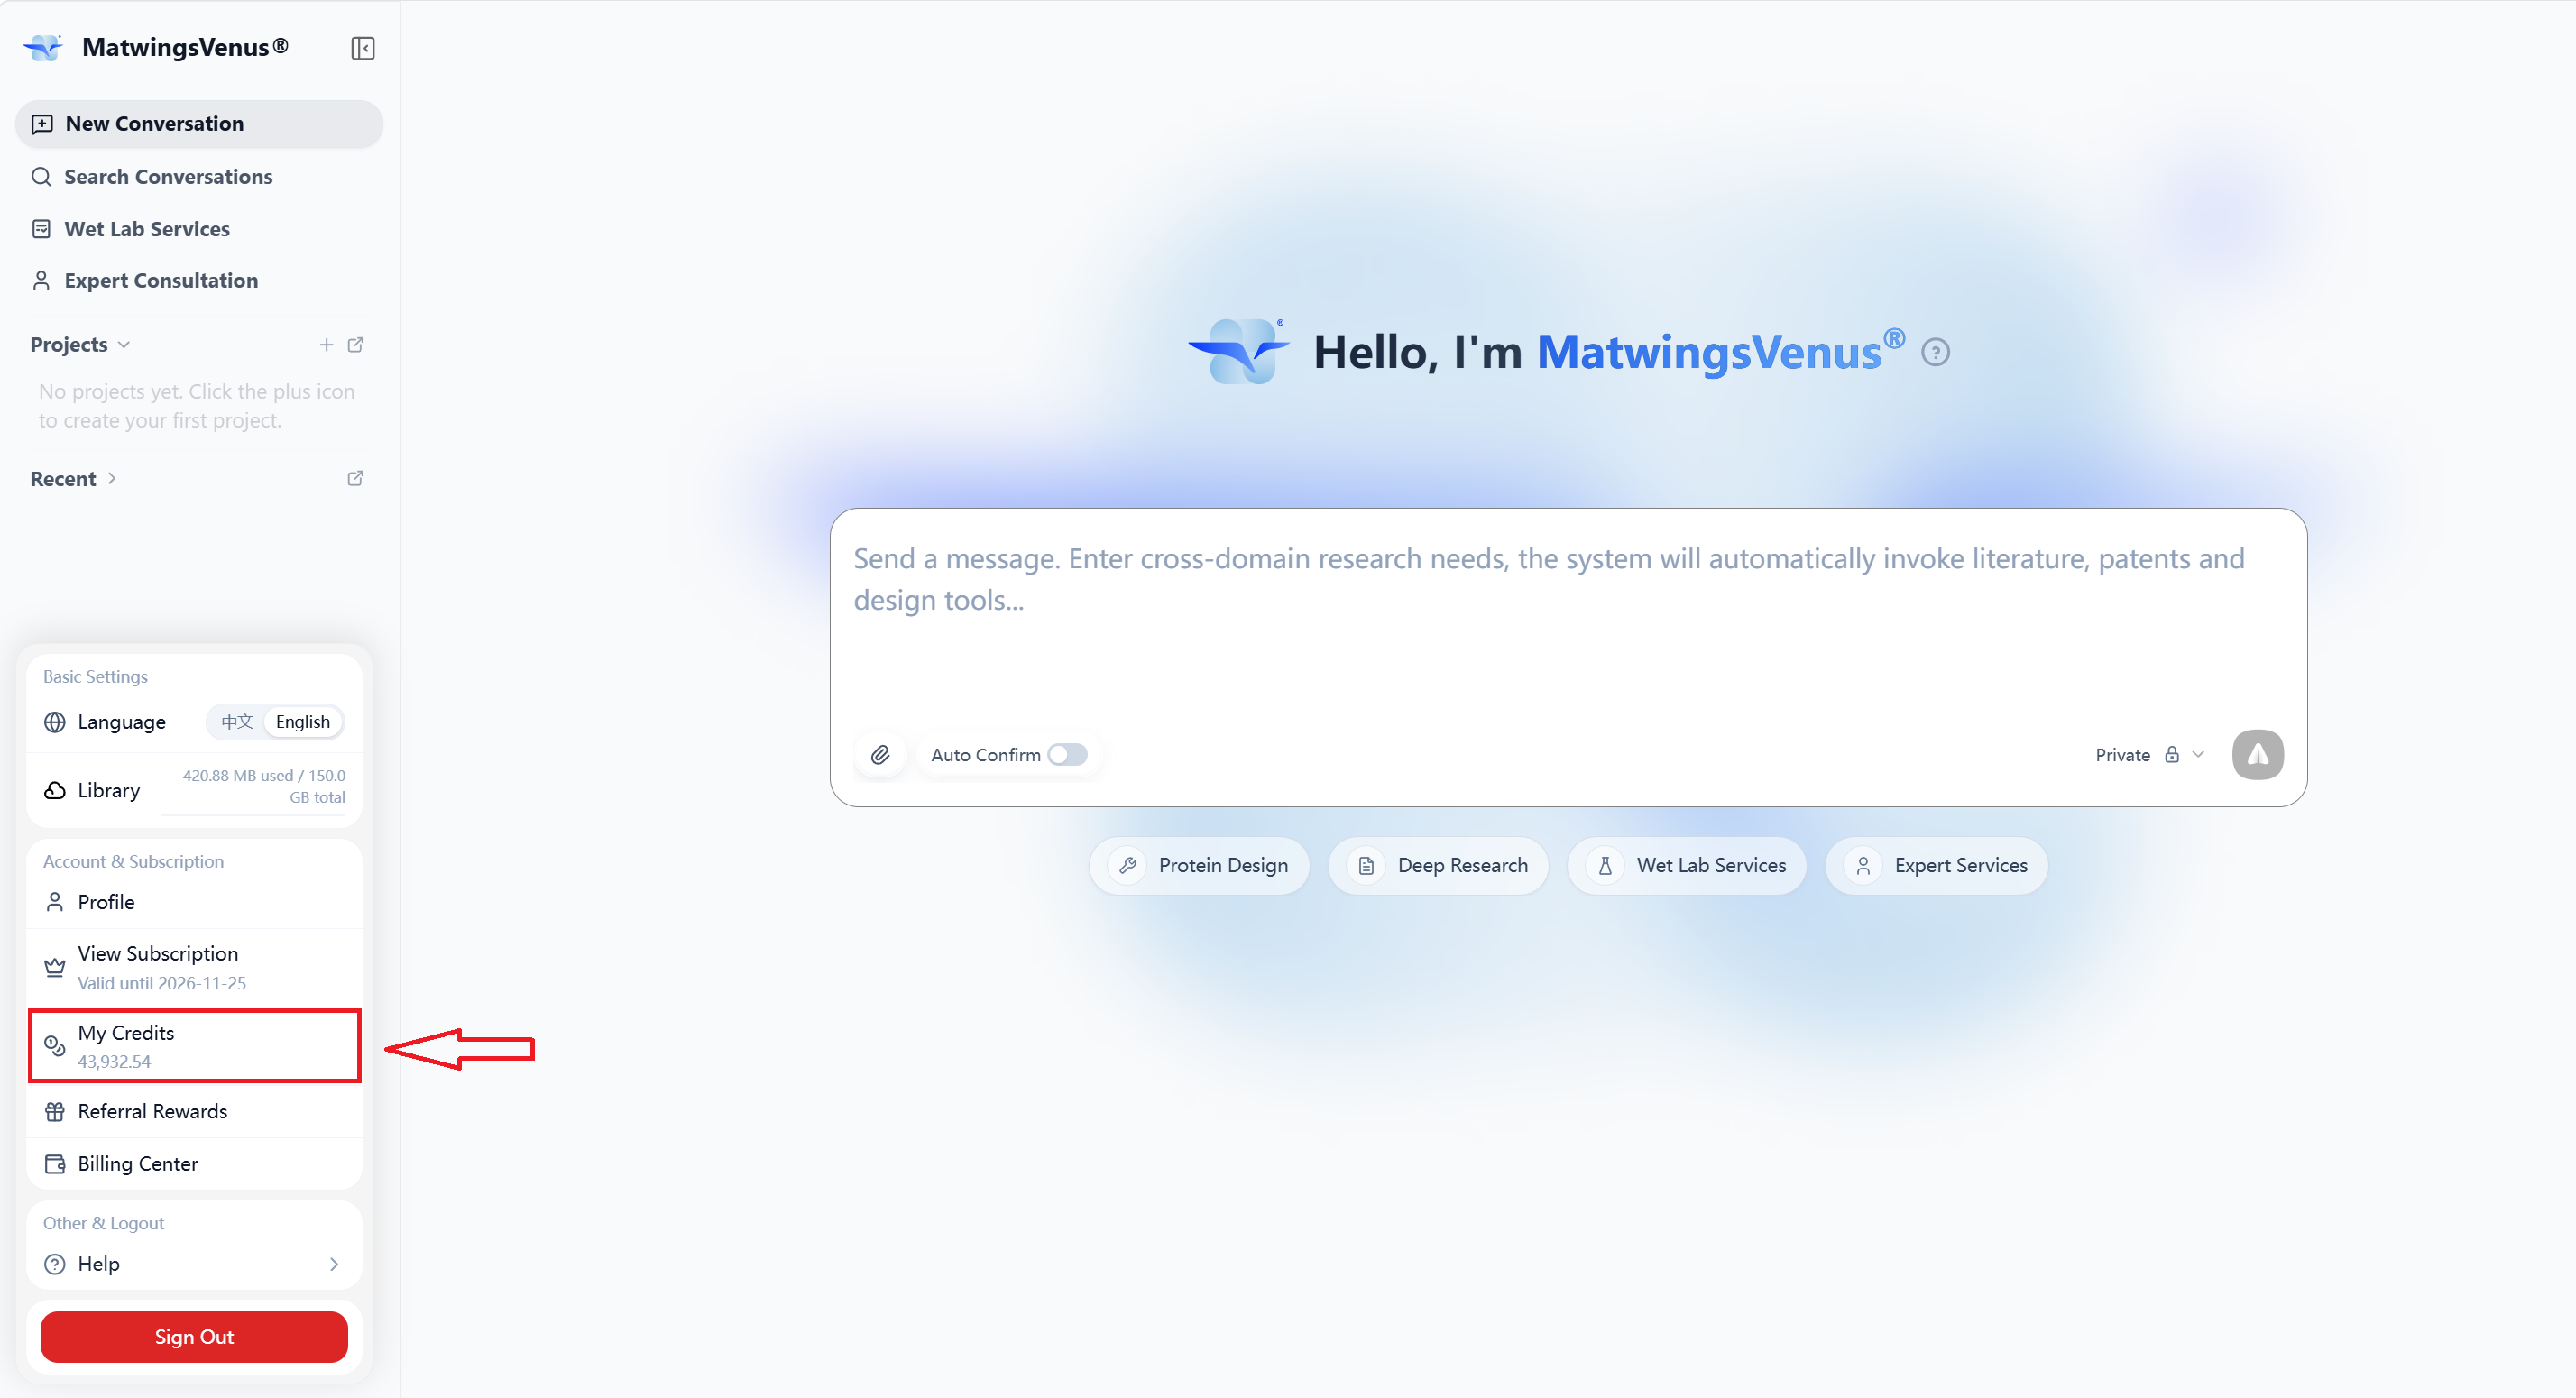Open recent conversations external link icon
The image size is (2576, 1398).
click(x=355, y=478)
